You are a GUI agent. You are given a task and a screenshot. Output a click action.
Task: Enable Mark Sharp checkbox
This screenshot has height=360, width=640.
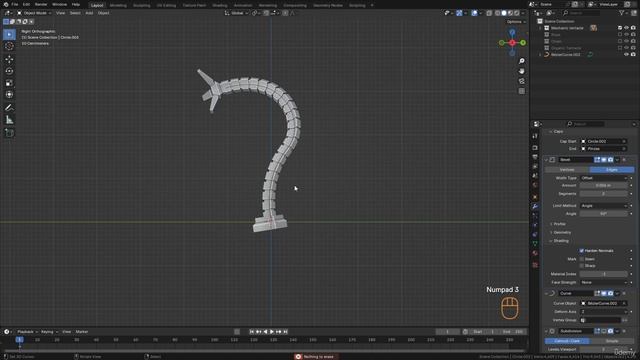582,266
